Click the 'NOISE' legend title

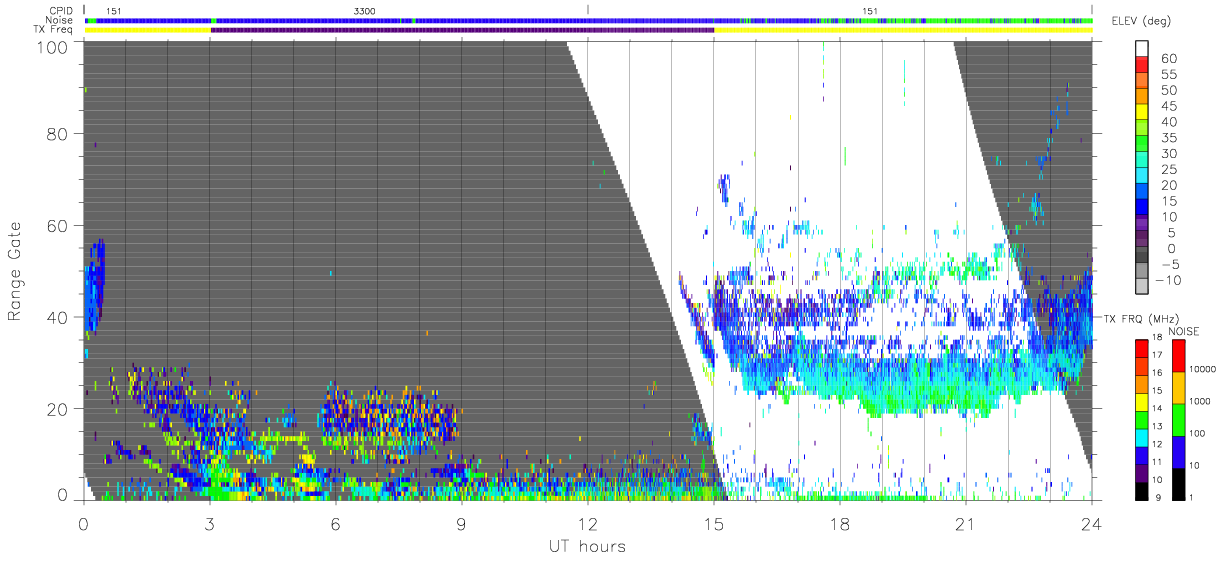pyautogui.click(x=1184, y=331)
